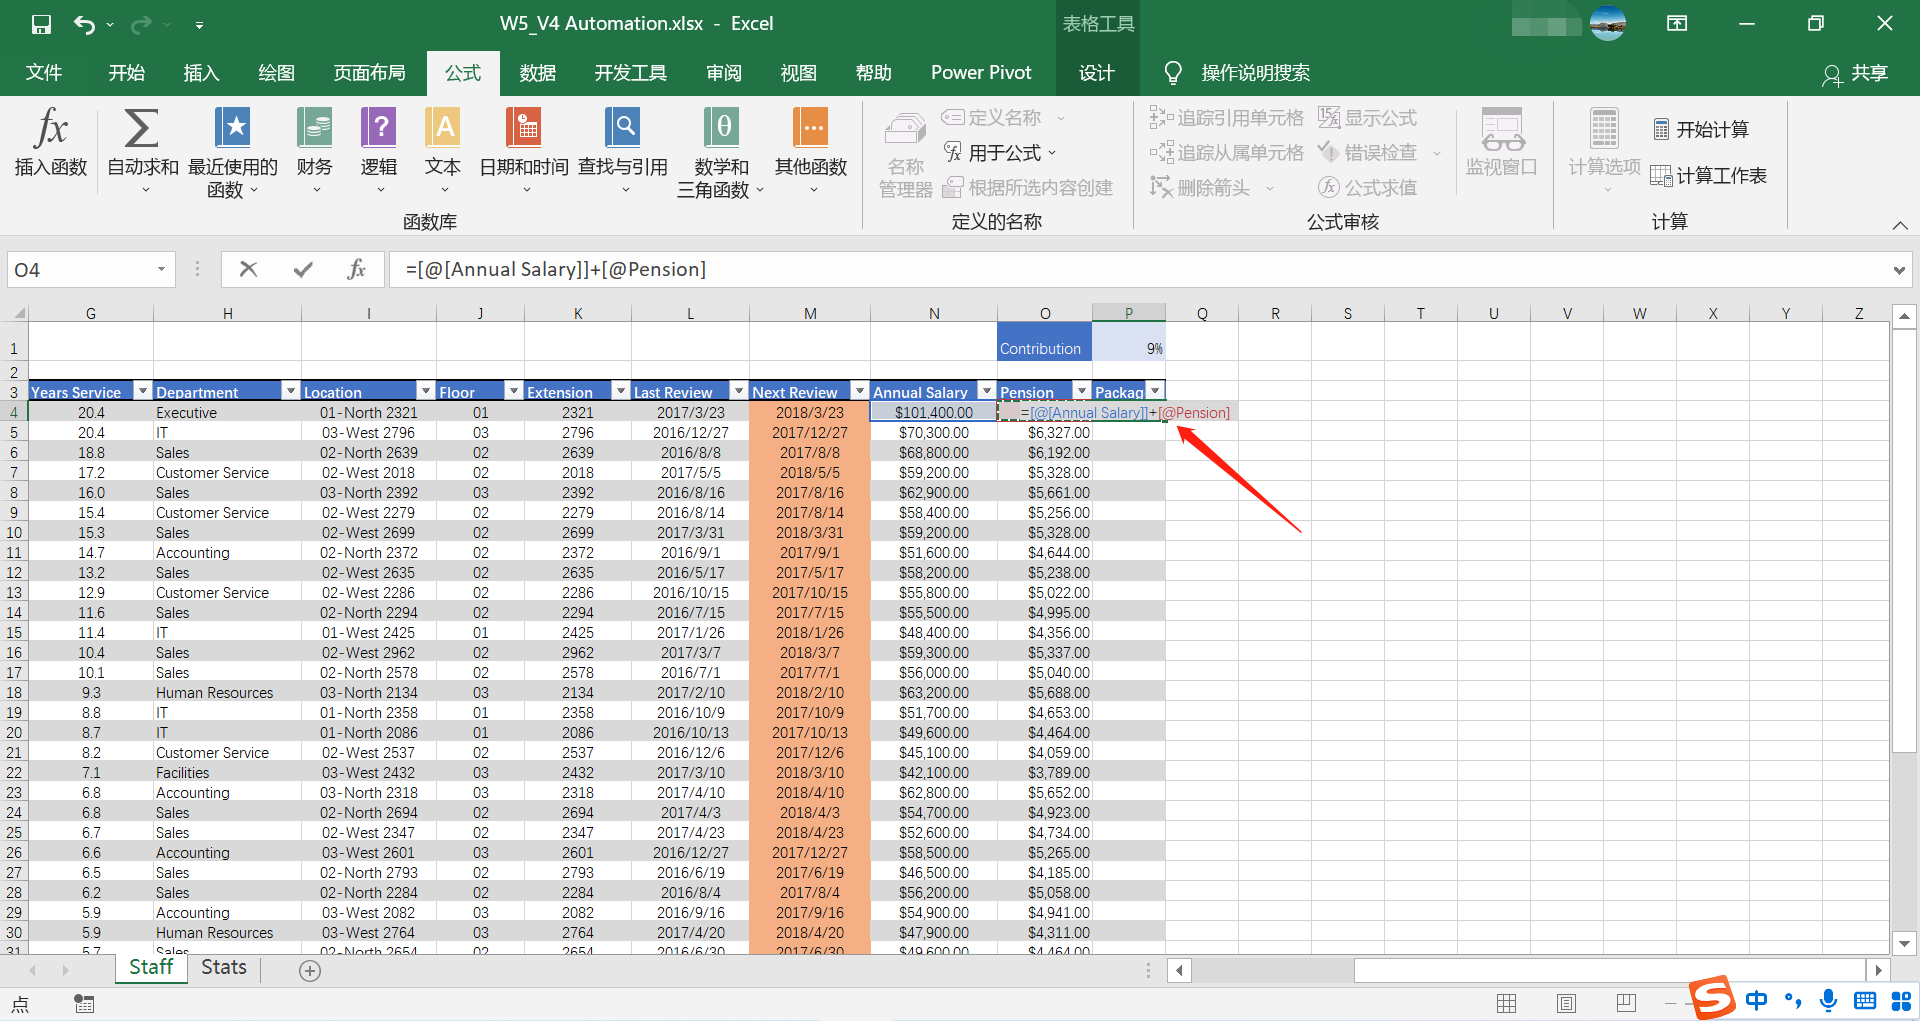1920x1021 pixels.
Task: Click the 开始计算 button
Action: pyautogui.click(x=1701, y=129)
